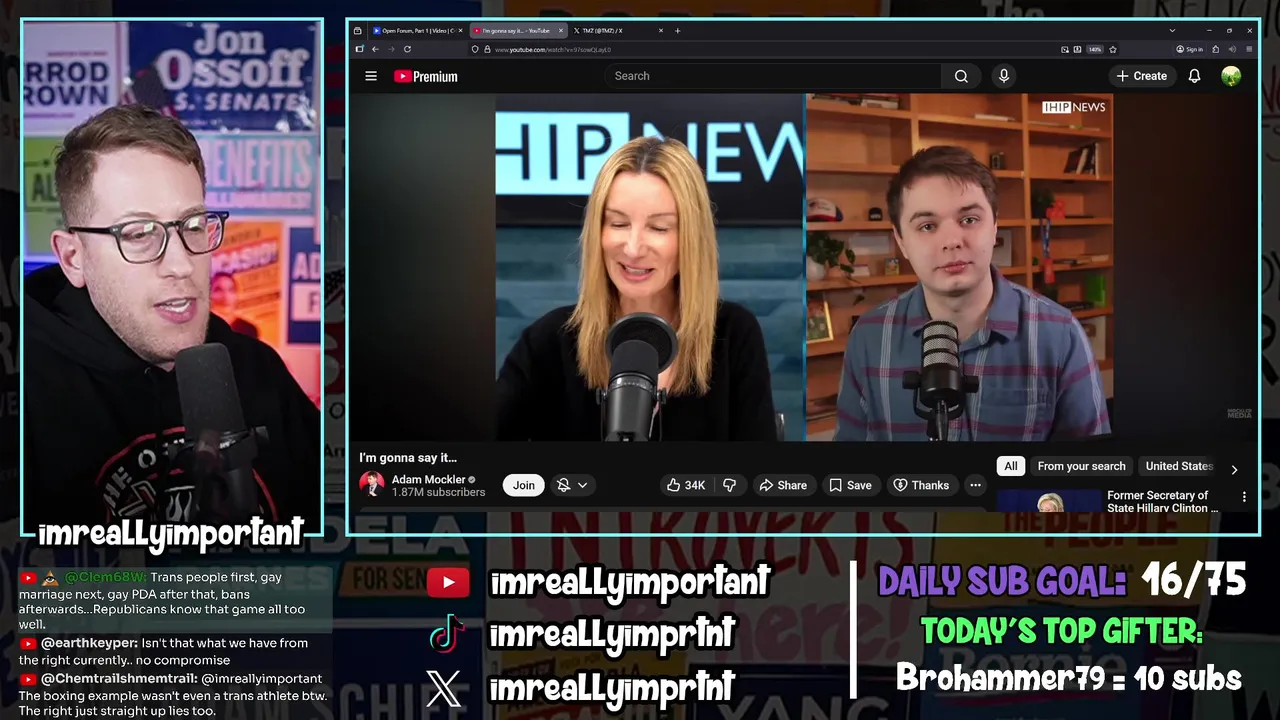Close the TMZ (@TMZ) / X tab

pyautogui.click(x=661, y=31)
